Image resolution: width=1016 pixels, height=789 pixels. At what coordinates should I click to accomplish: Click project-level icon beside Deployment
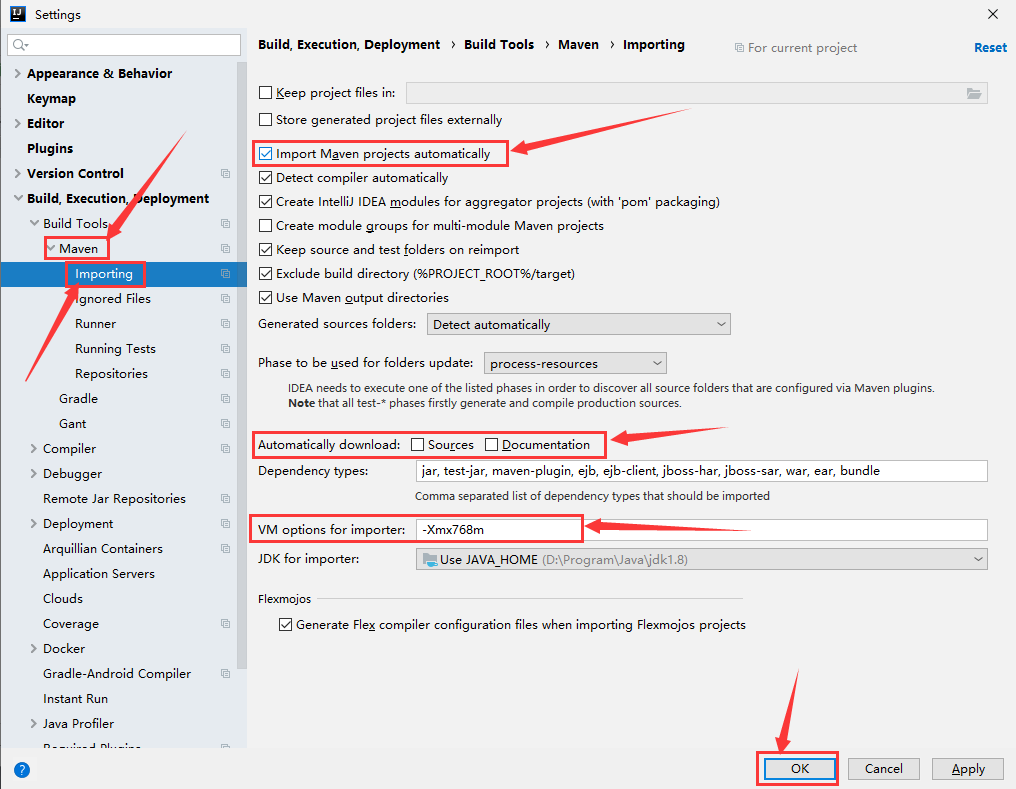coord(225,523)
